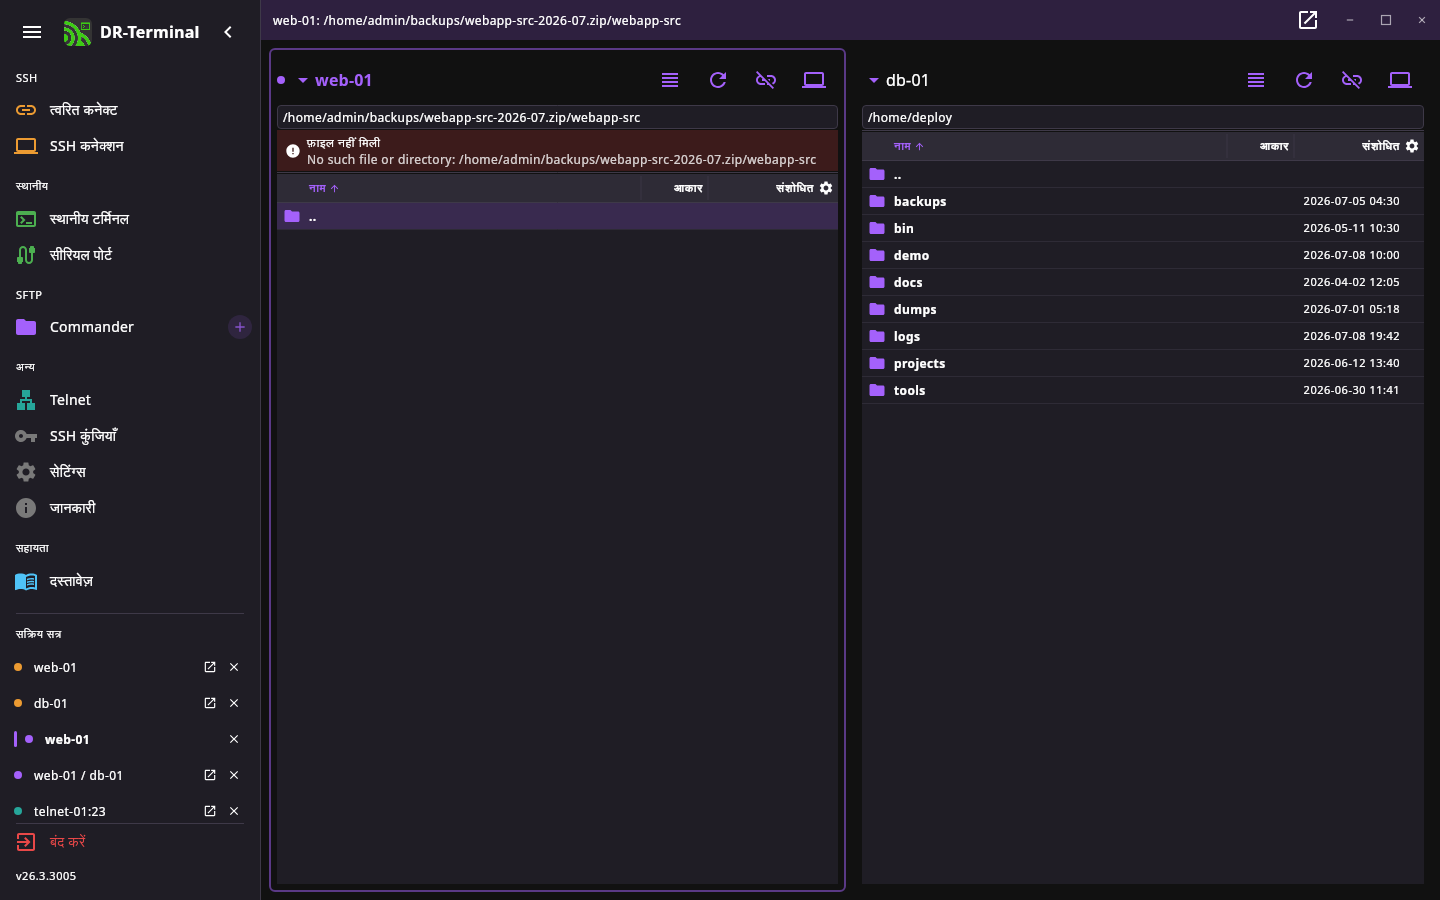Toggle link sync in db-01 pane

point(1352,80)
